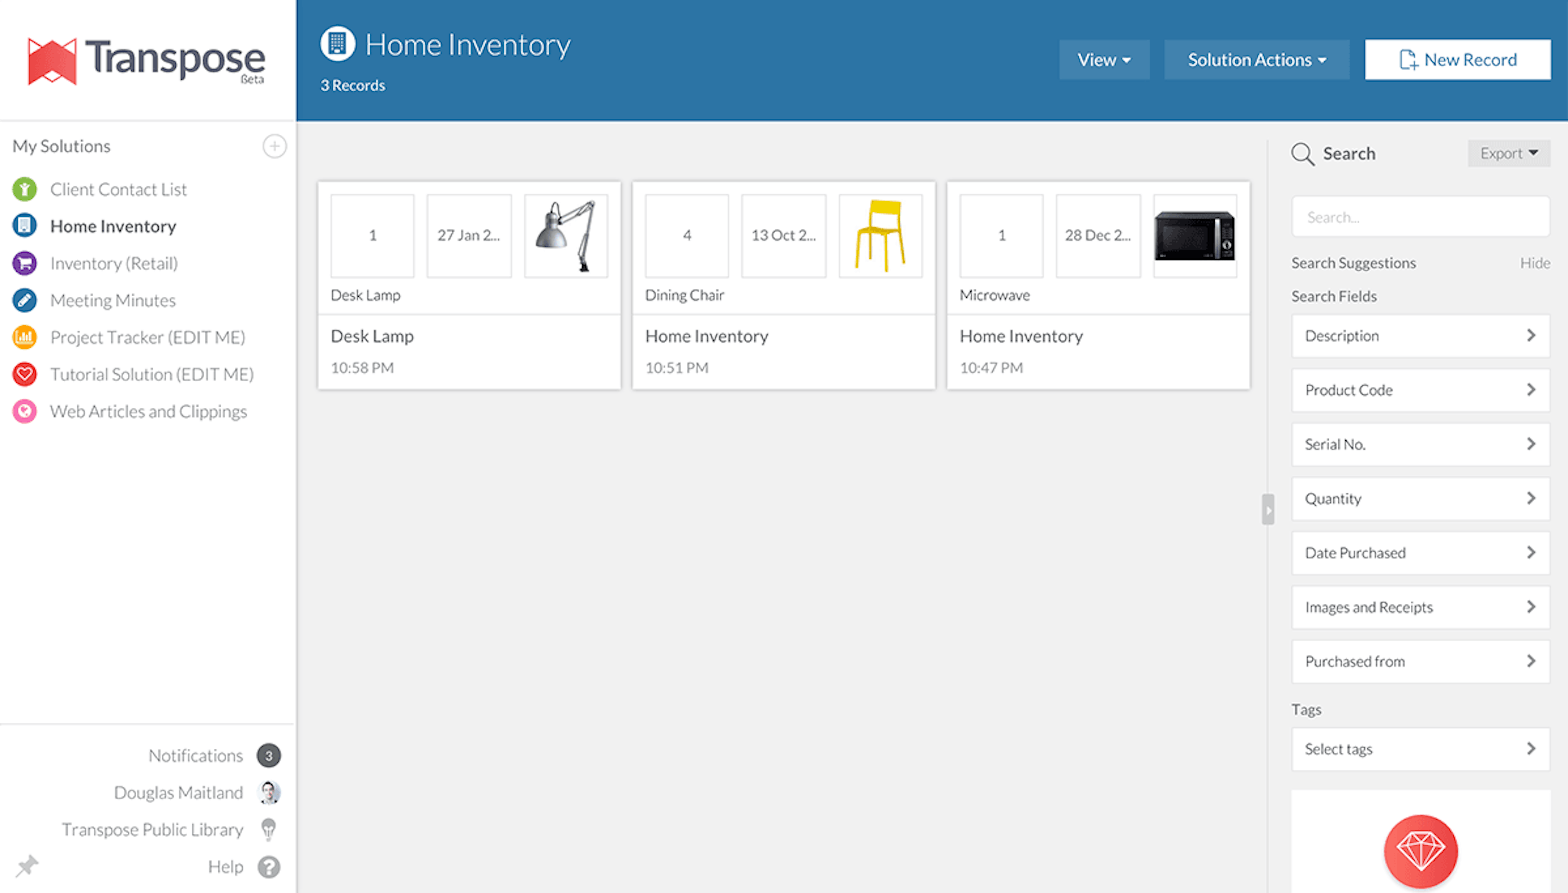Click the Meeting Minutes pencil icon

(x=25, y=300)
